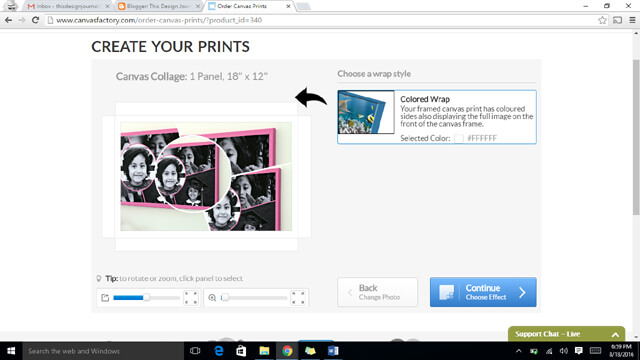The image size is (640, 360).
Task: Select the Colored Wrap style option
Action: [437, 117]
